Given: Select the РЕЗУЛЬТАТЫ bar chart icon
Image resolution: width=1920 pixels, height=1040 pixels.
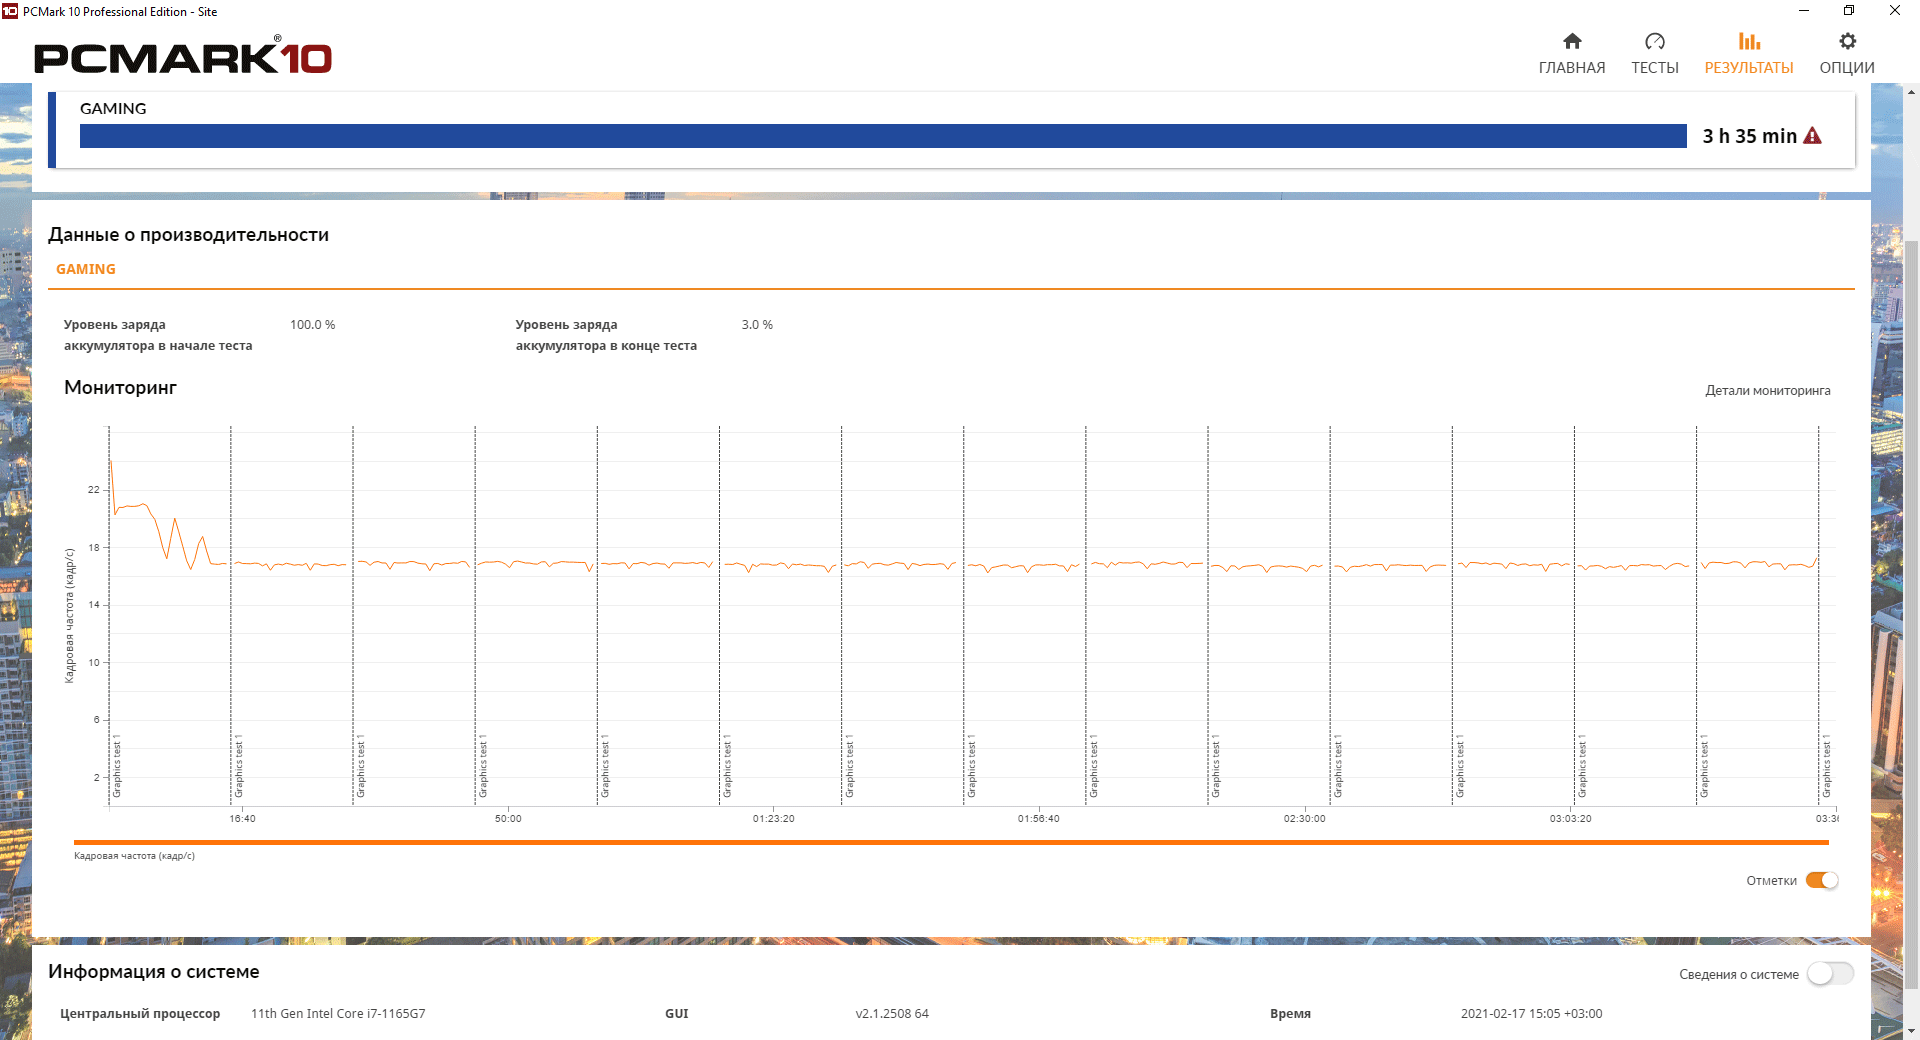Looking at the screenshot, I should click(1749, 41).
